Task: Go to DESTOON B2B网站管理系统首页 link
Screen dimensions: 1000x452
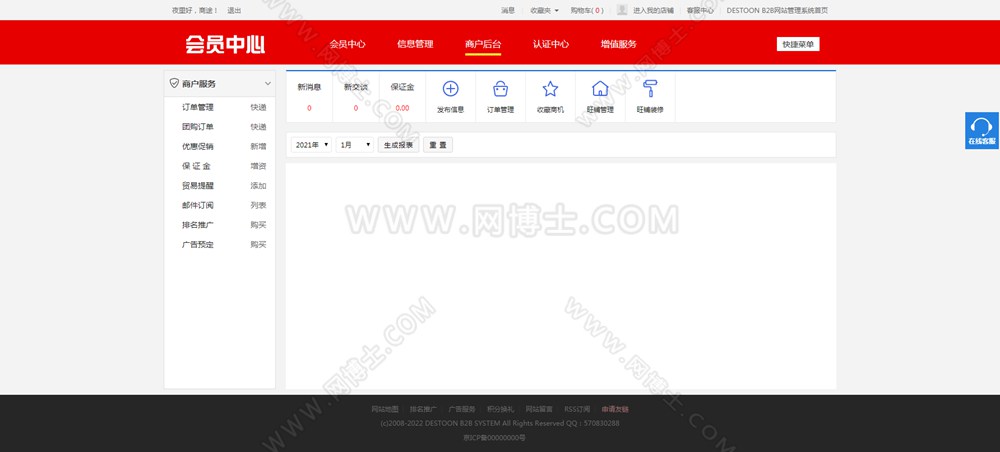Action: point(777,10)
